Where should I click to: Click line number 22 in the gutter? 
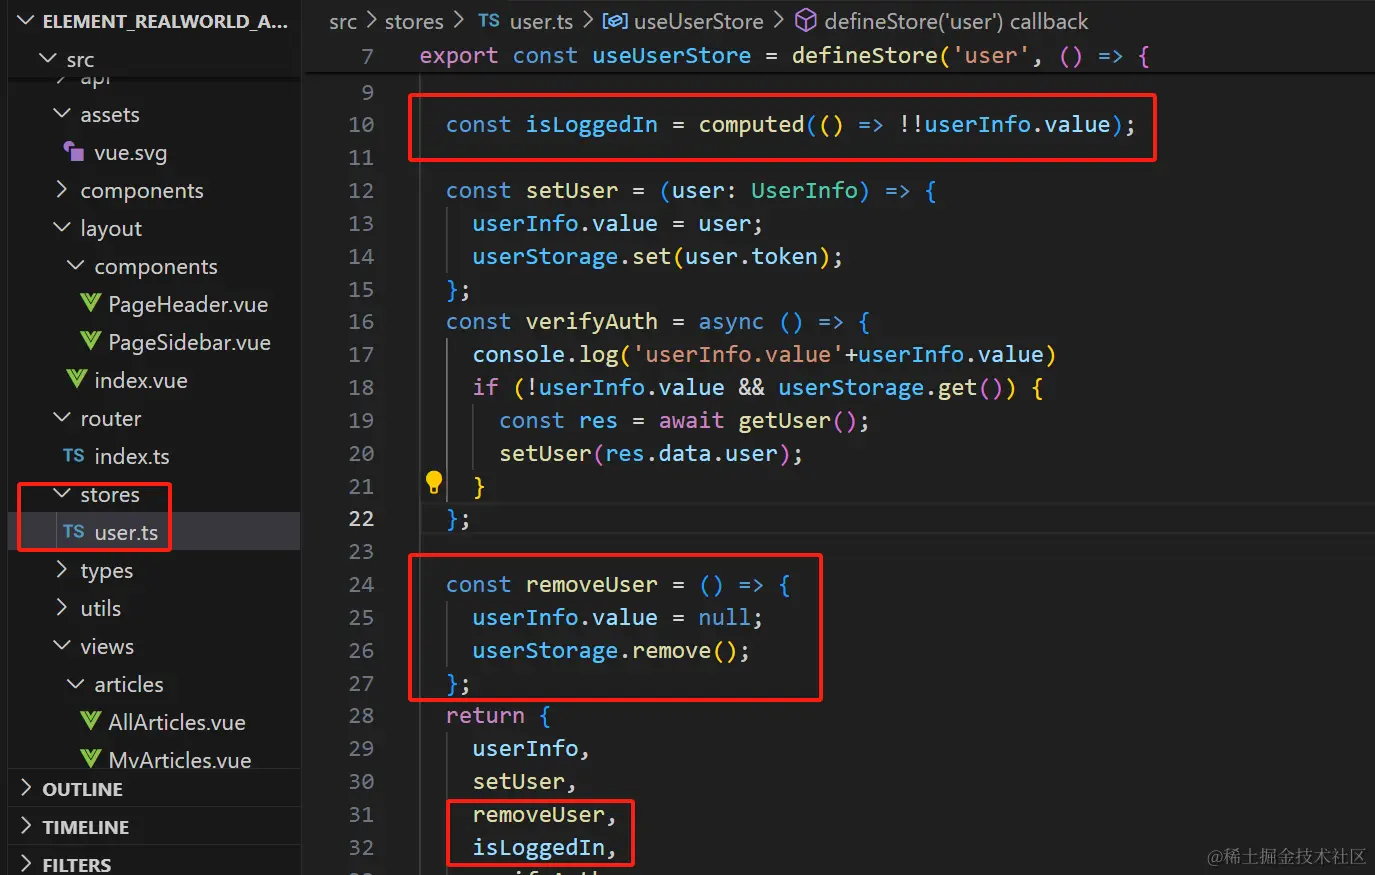361,518
